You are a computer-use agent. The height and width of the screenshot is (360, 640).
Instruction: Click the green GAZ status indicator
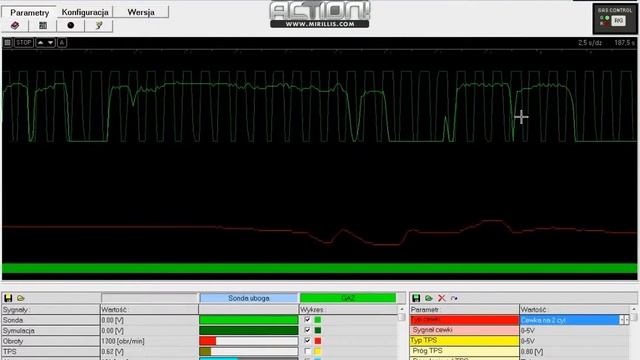[x=348, y=298]
